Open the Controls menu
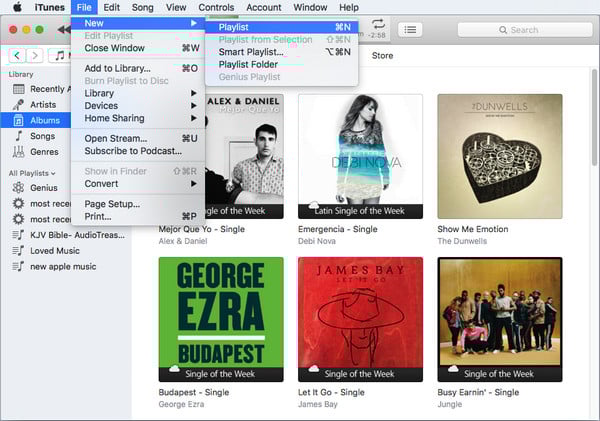 pyautogui.click(x=216, y=7)
